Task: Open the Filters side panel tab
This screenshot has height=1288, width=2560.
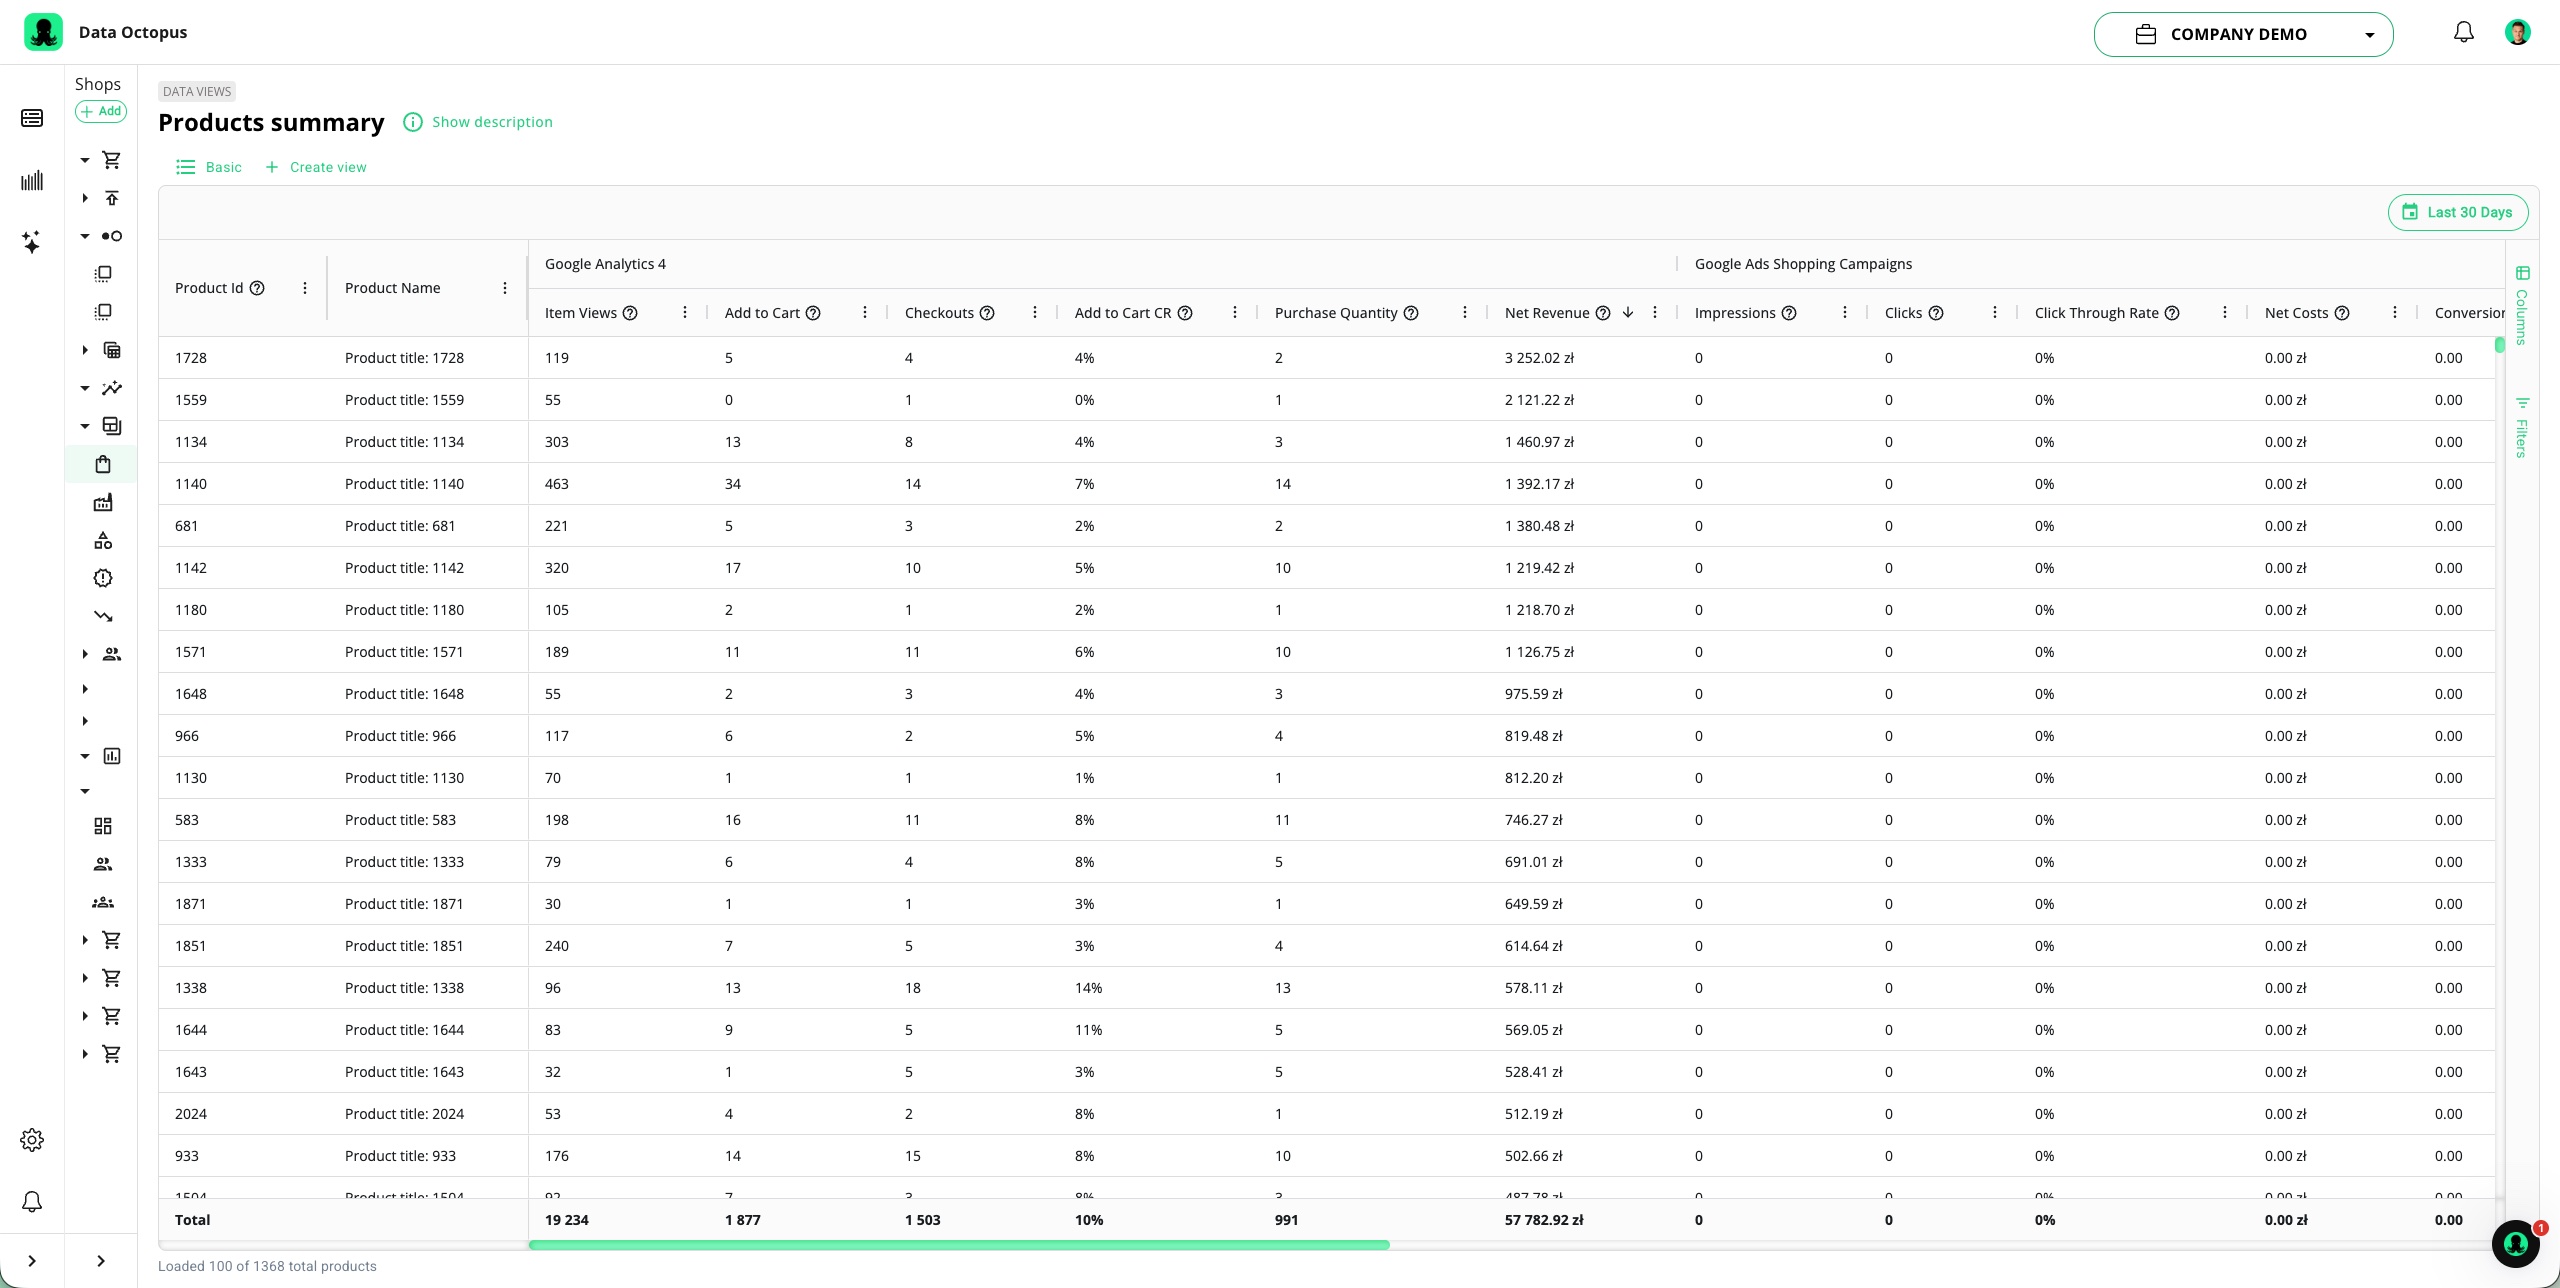Action: [2522, 428]
